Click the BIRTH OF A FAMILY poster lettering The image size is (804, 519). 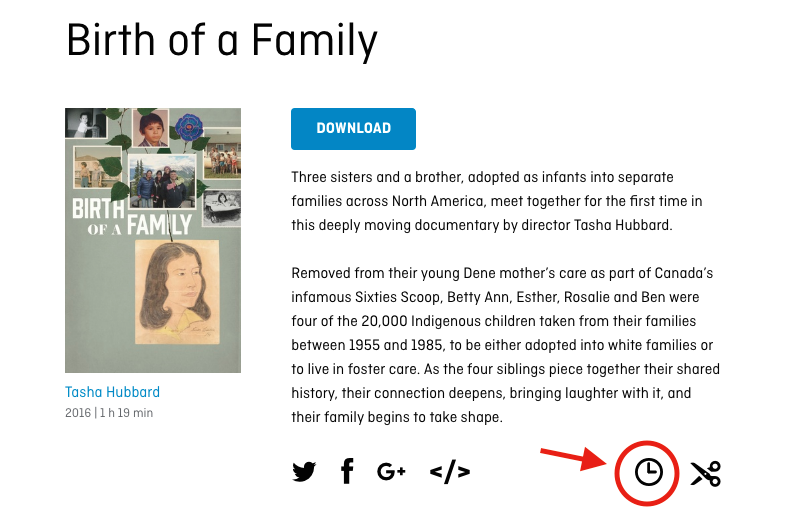pyautogui.click(x=132, y=219)
